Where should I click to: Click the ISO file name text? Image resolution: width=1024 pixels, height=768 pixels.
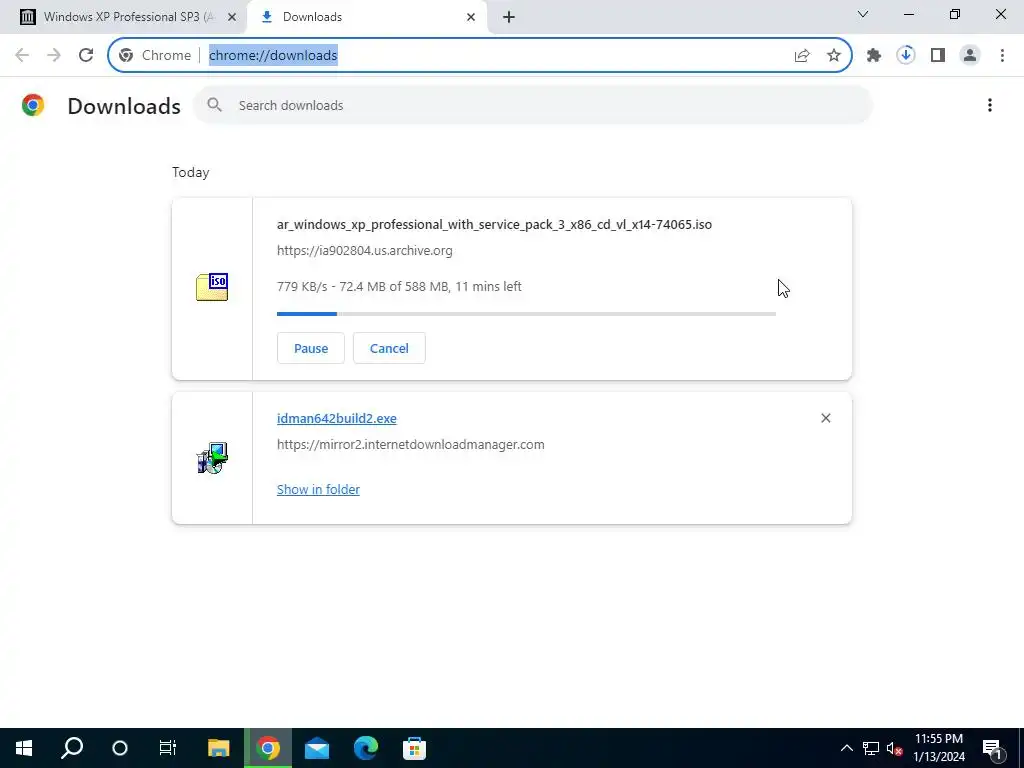494,225
